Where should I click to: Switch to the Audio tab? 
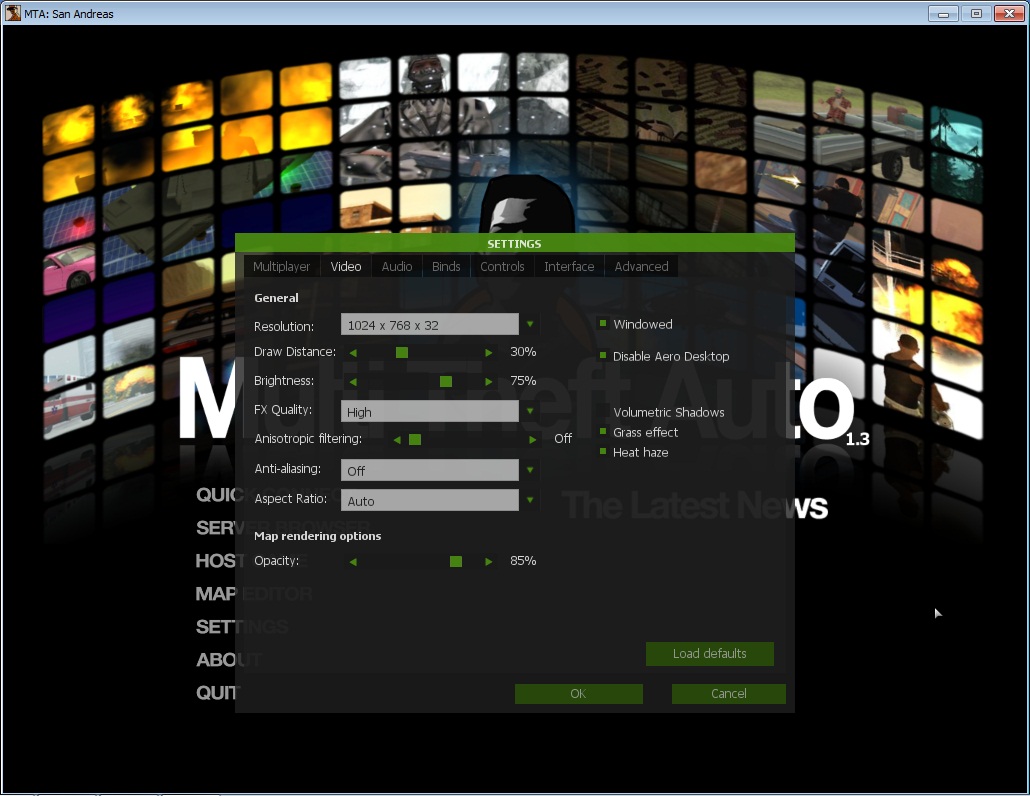pyautogui.click(x=396, y=266)
